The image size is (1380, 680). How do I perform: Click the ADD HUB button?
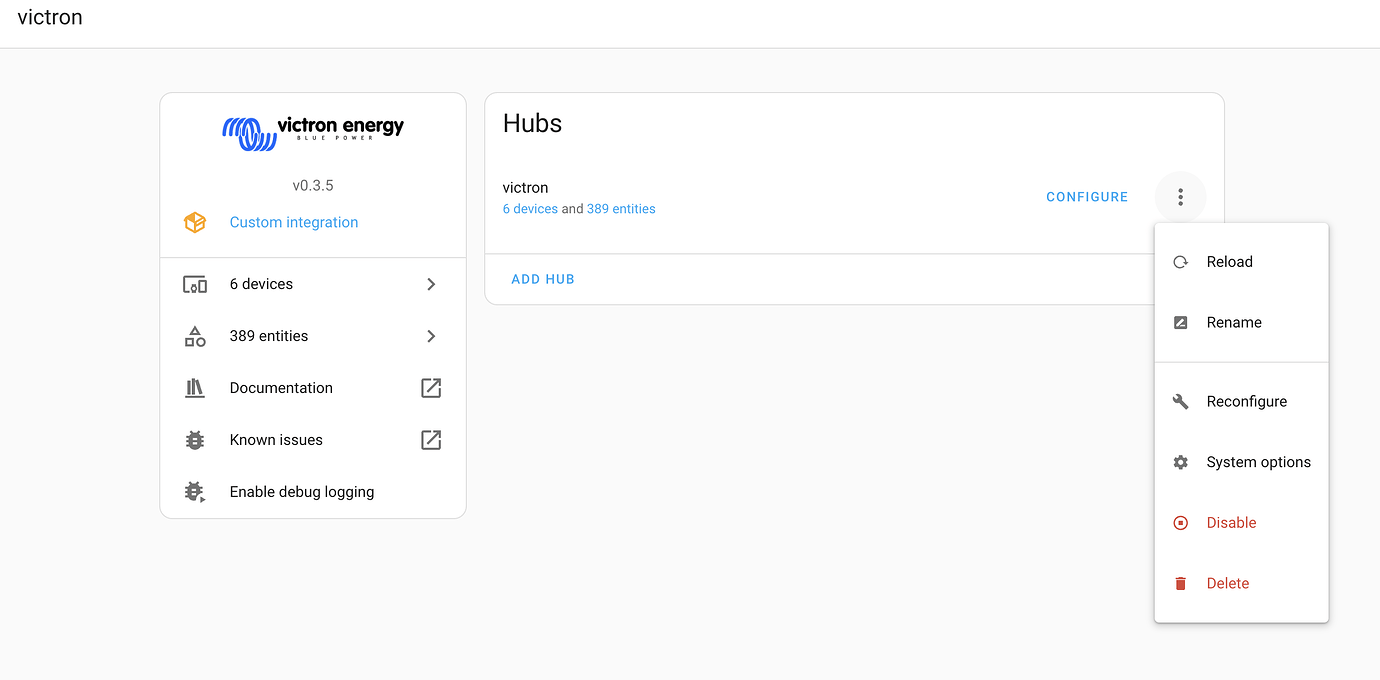[x=543, y=279]
